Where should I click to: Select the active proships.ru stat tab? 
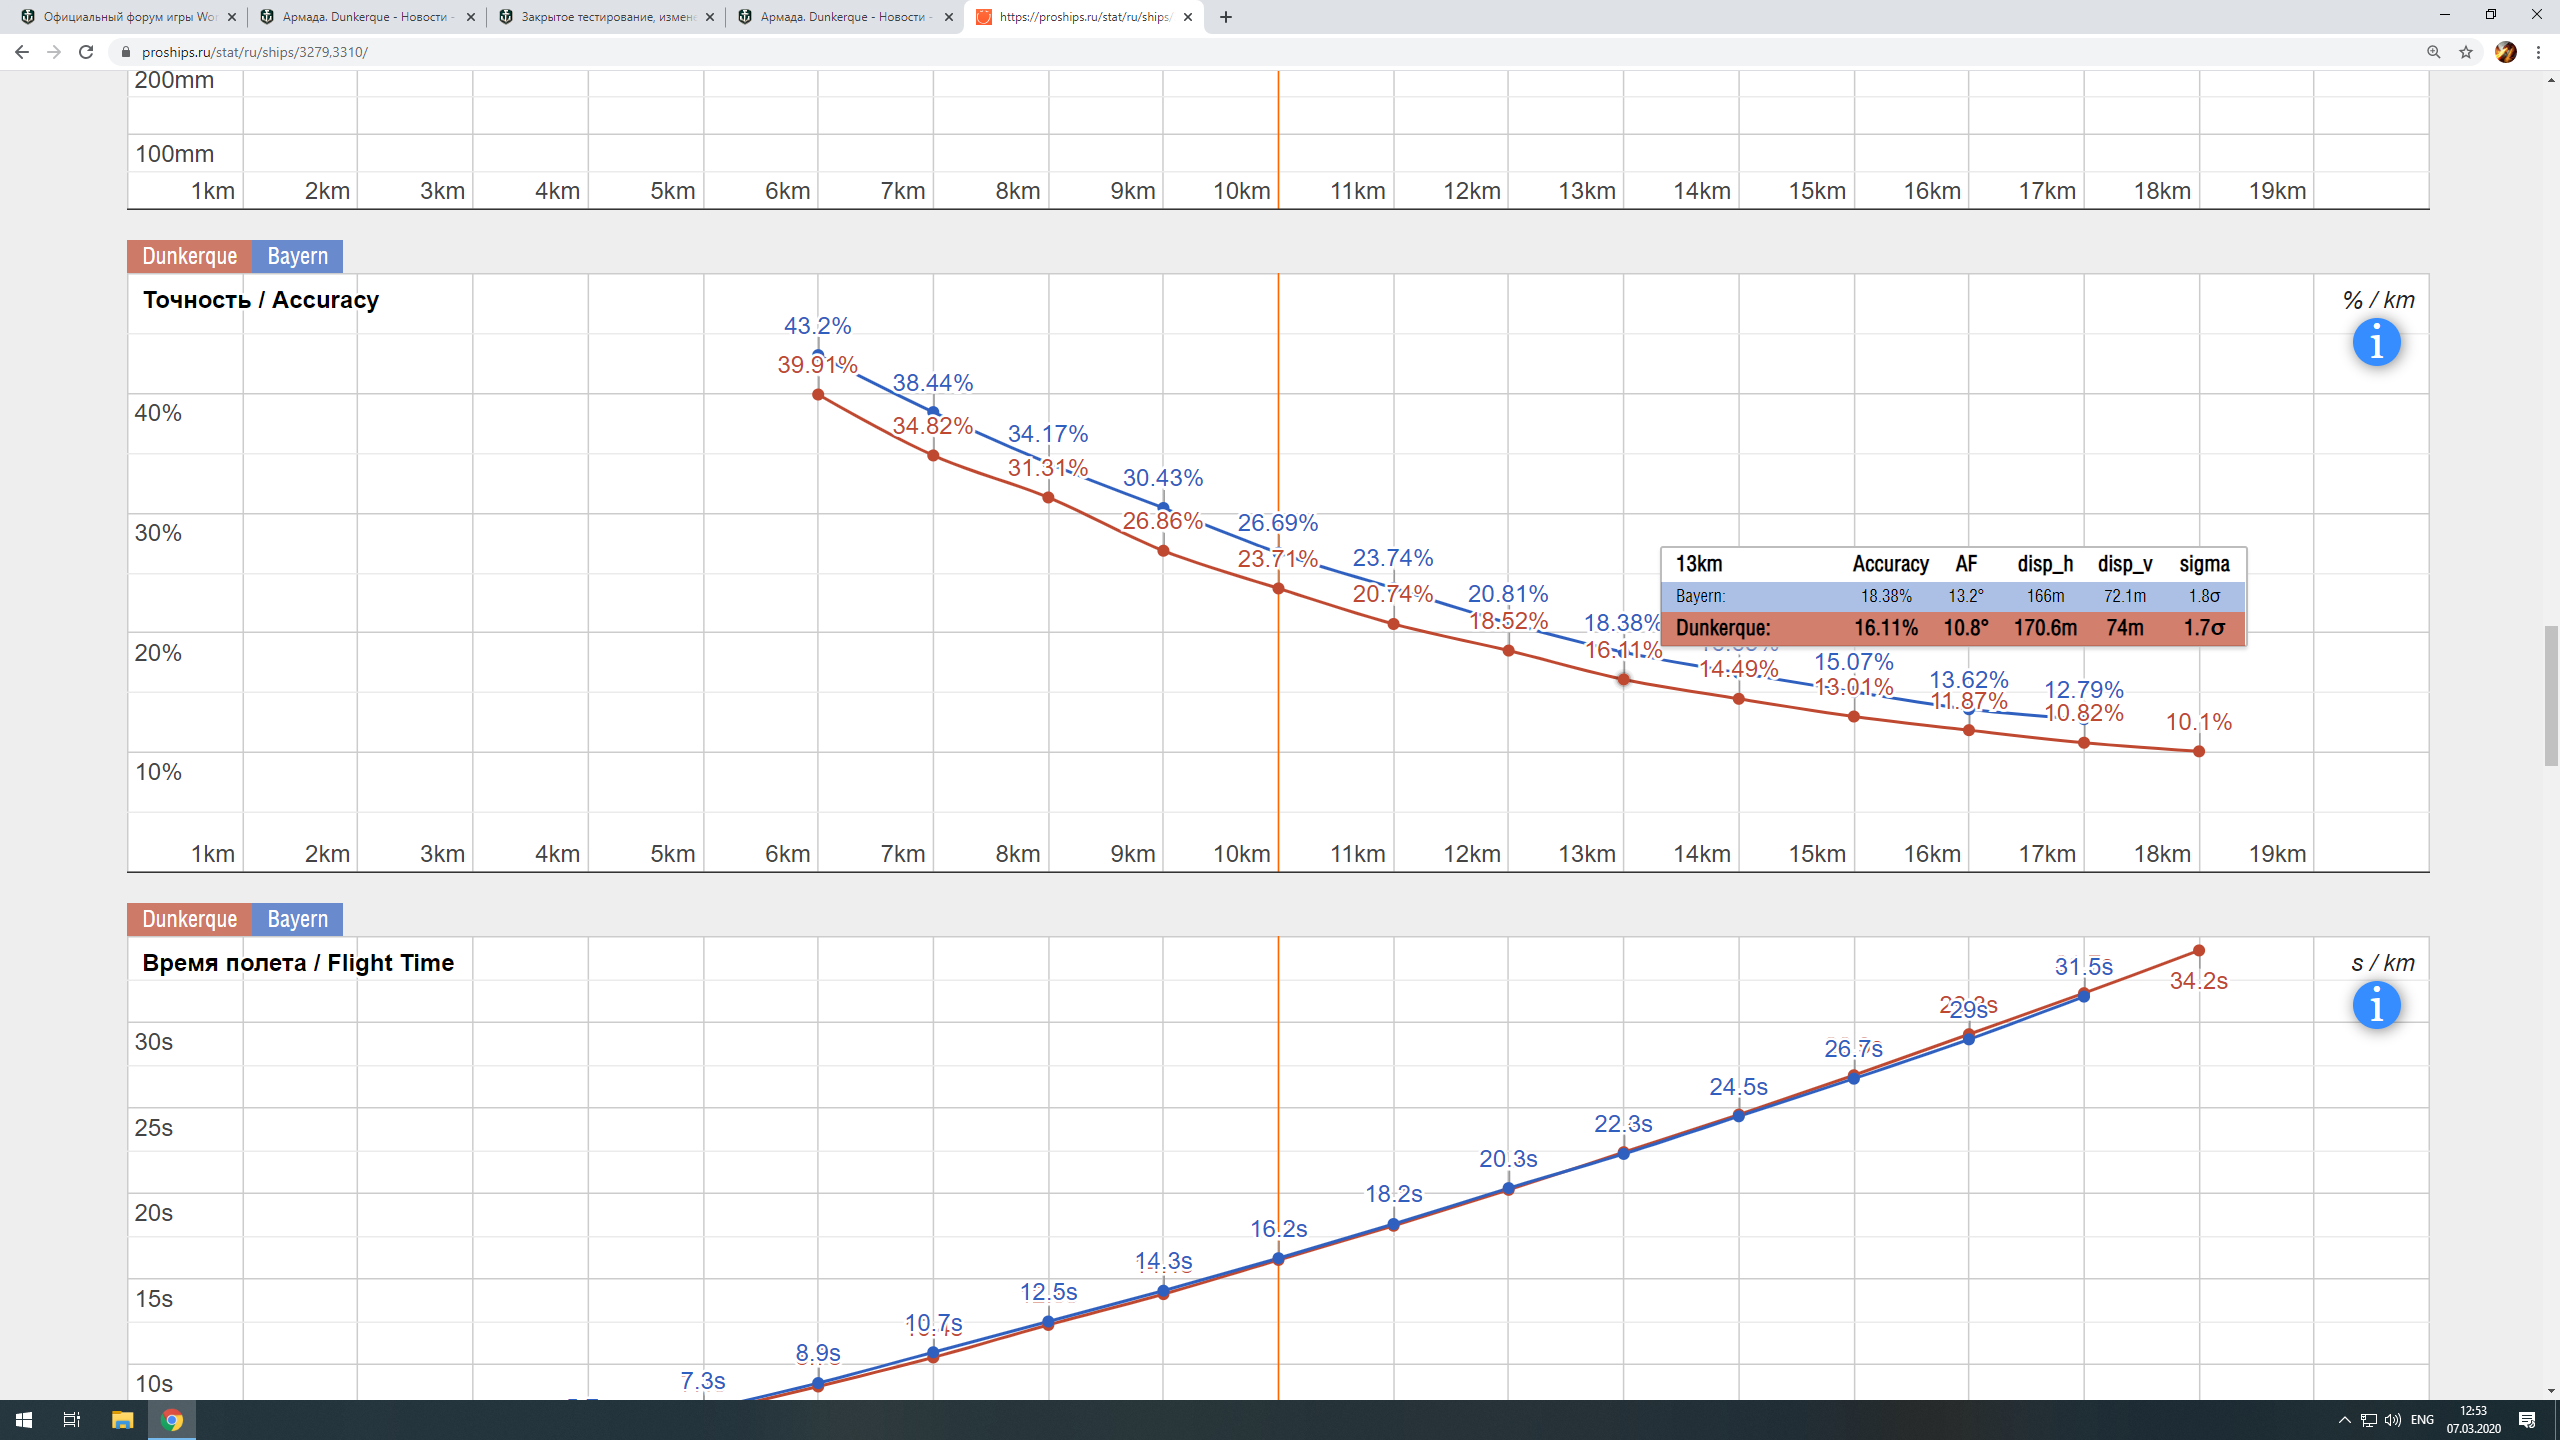point(1083,17)
